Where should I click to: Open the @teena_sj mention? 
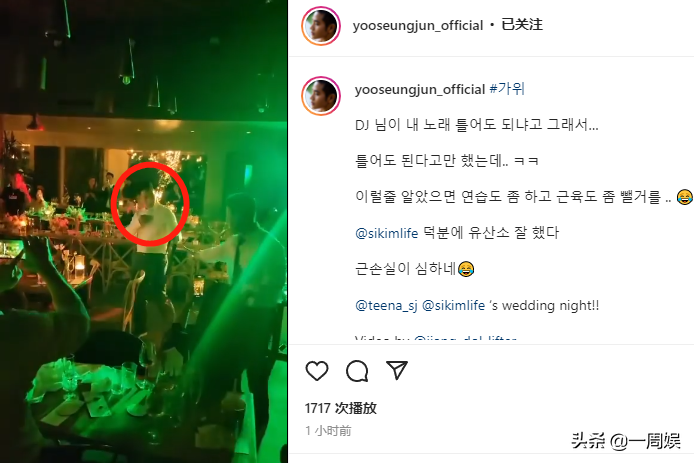[386, 306]
